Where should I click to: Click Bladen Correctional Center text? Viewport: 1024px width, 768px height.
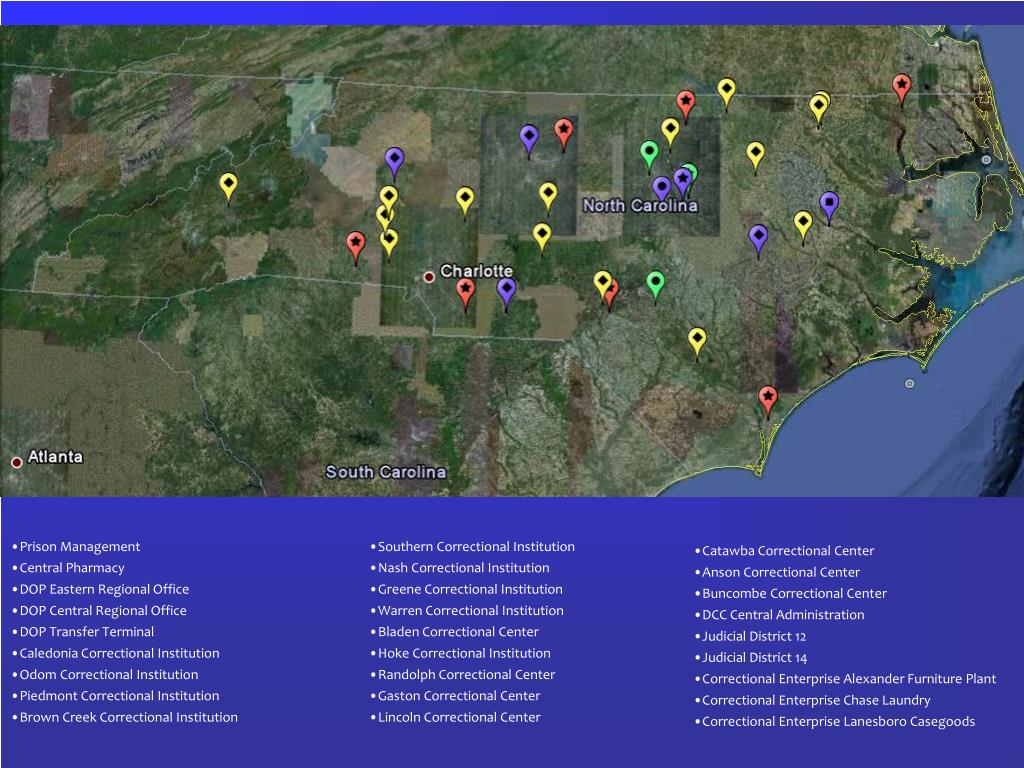458,632
